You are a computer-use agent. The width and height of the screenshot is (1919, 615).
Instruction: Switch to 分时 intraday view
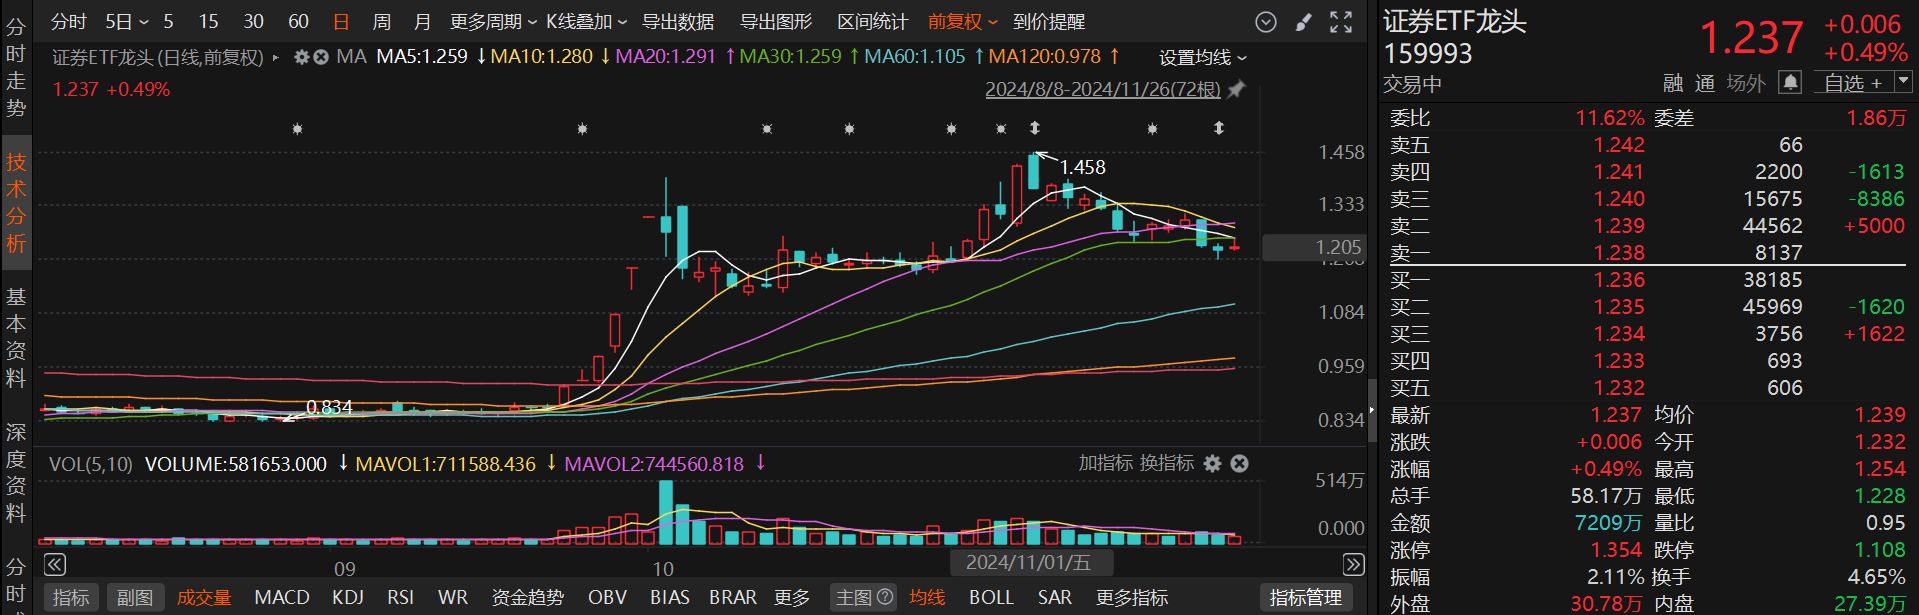(68, 22)
